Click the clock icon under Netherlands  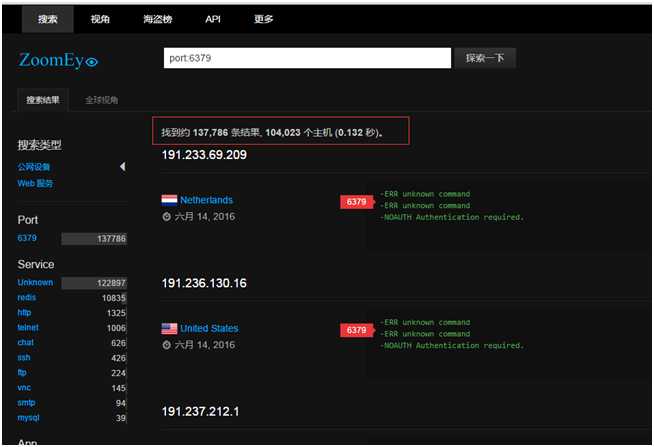click(x=166, y=217)
